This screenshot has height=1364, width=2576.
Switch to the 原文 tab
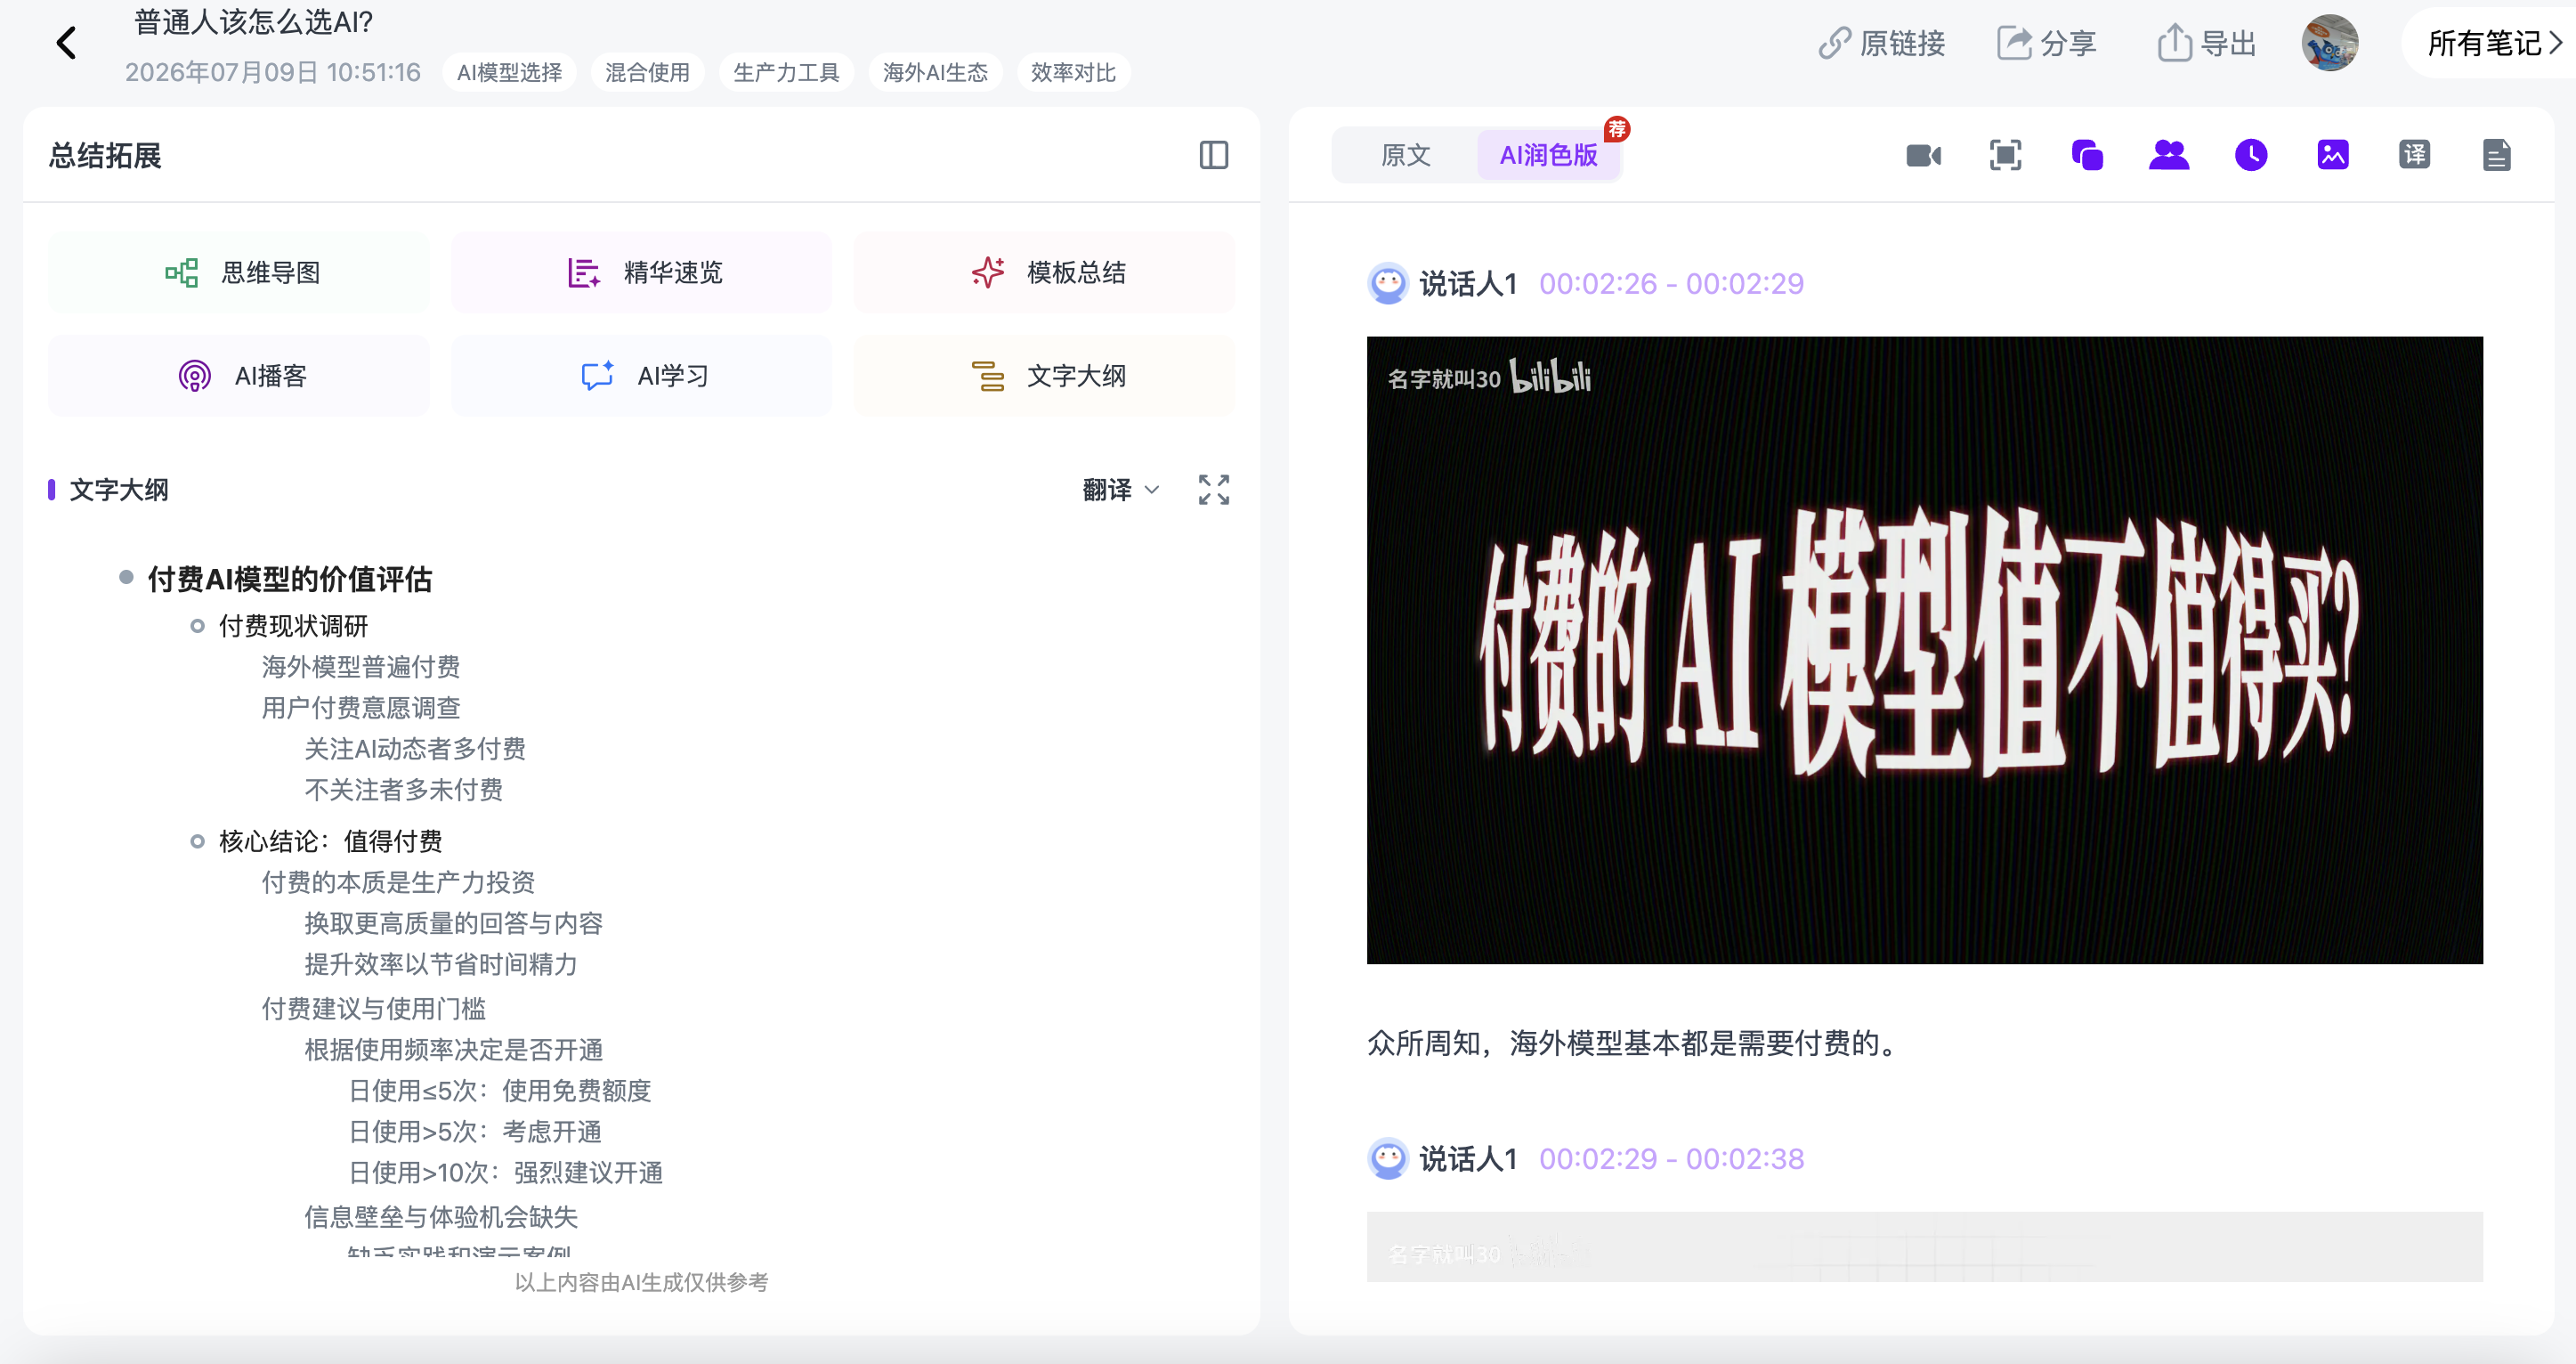coord(1405,155)
